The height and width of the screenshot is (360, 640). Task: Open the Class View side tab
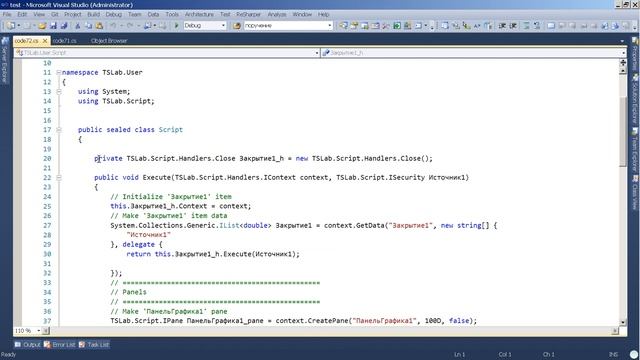point(635,192)
